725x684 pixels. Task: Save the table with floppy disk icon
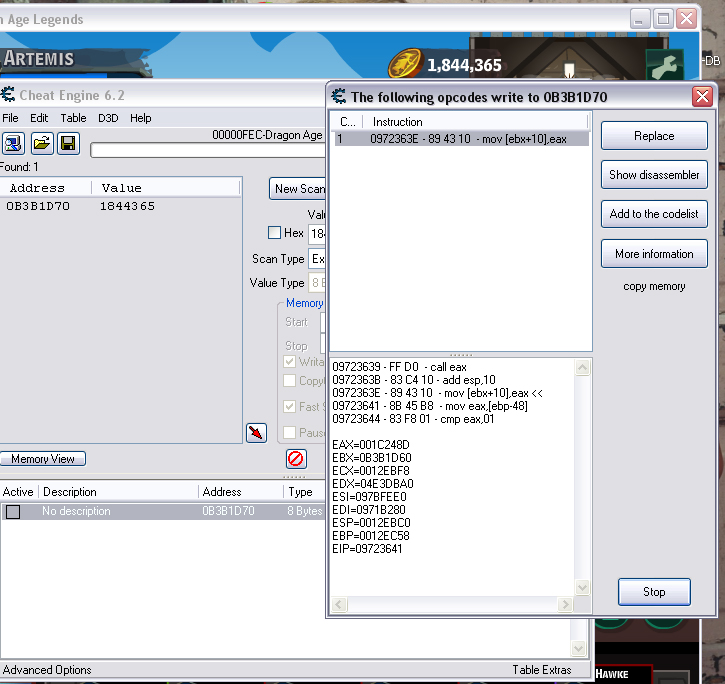68,143
